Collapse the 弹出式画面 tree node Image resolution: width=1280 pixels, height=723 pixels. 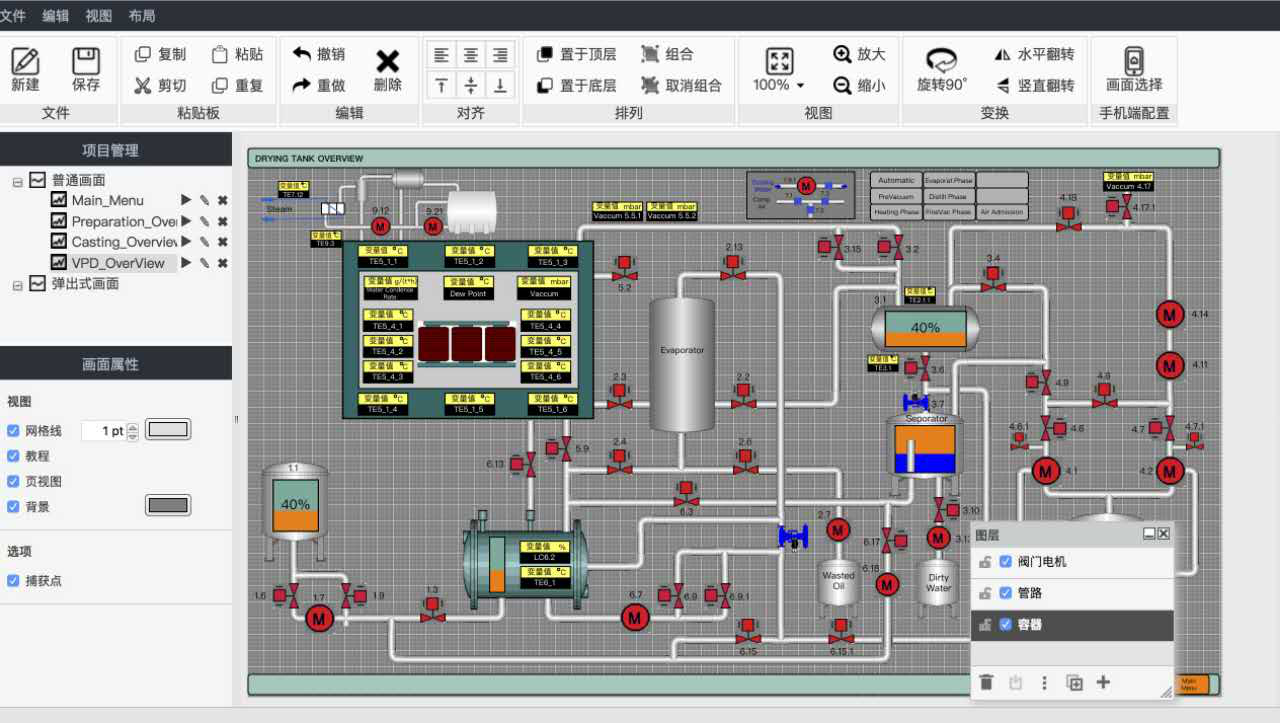click(x=18, y=284)
